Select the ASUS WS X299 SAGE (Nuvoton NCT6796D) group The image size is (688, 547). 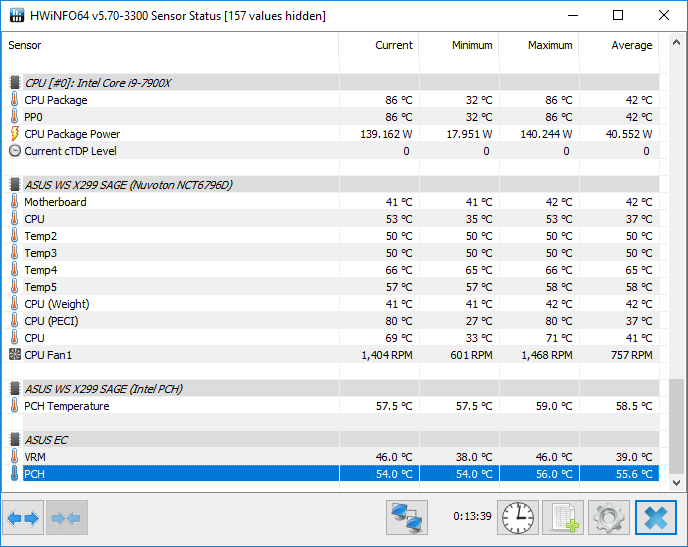click(x=331, y=185)
